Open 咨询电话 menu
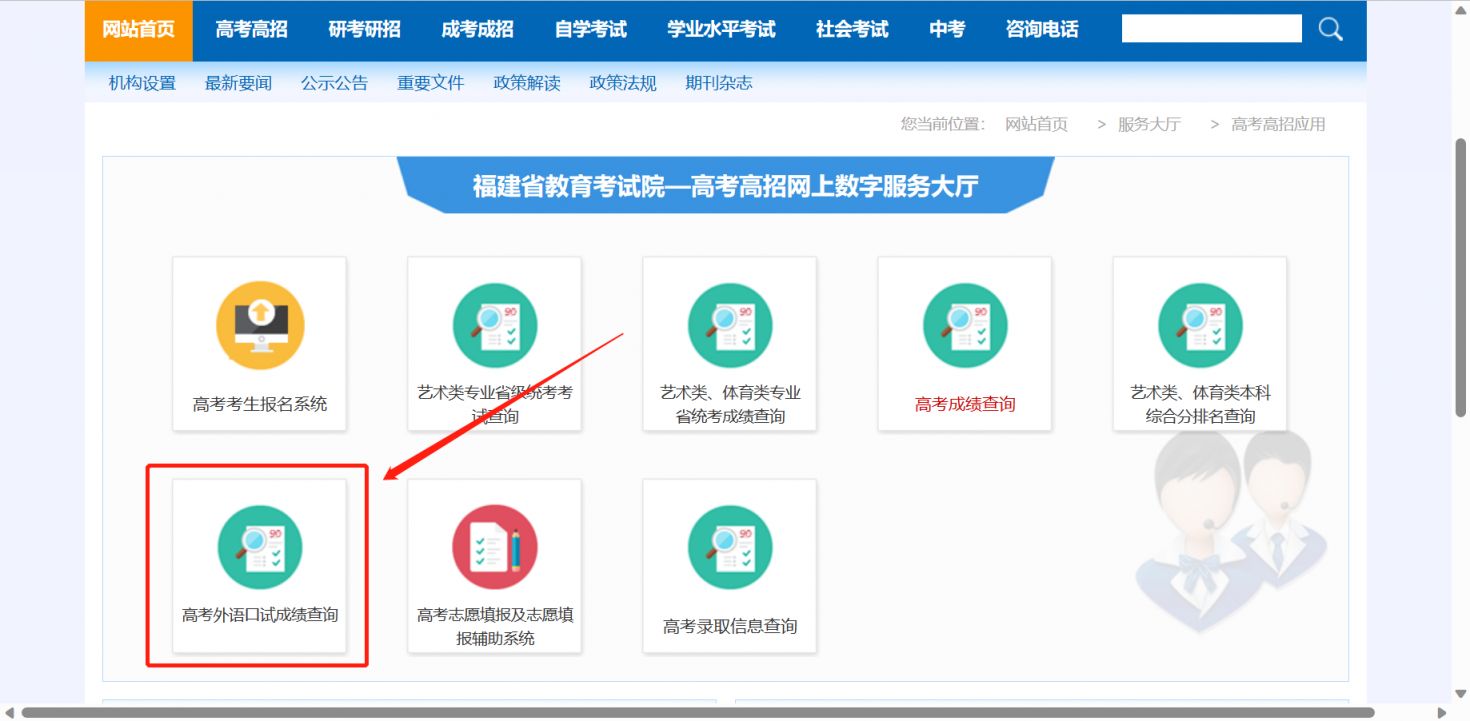 coord(1042,30)
